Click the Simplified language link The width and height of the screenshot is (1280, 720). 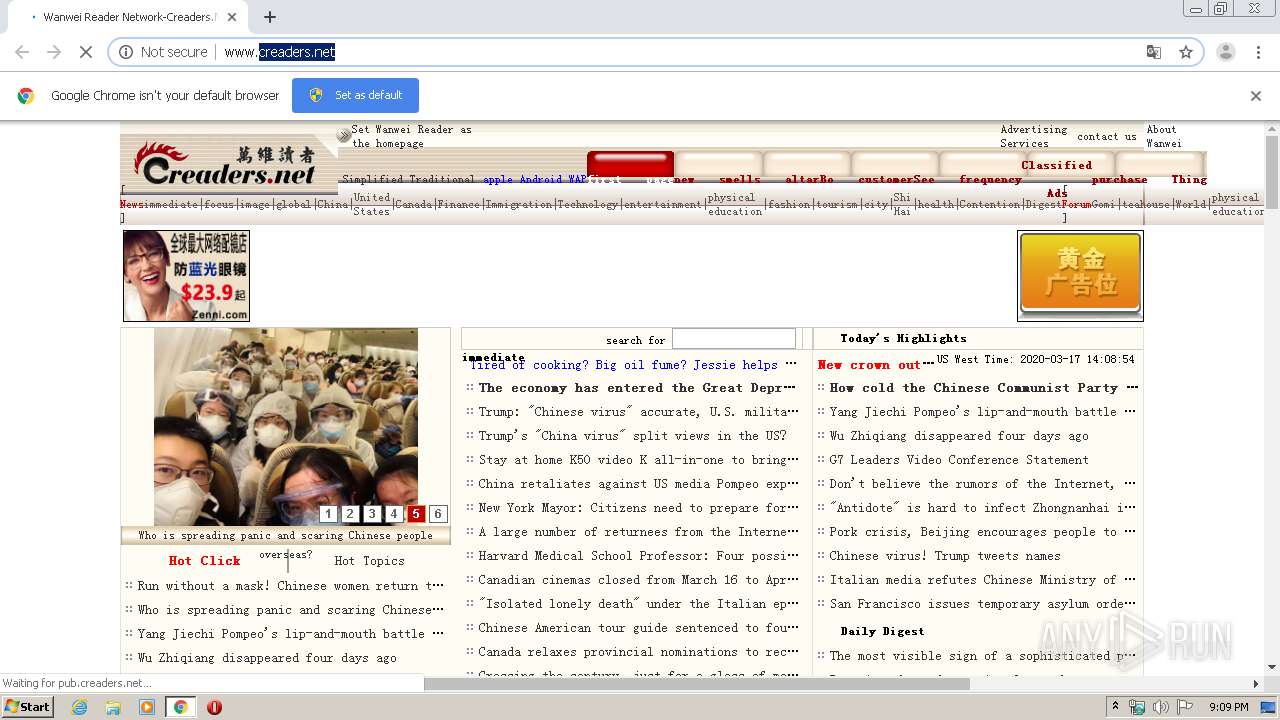point(375,179)
